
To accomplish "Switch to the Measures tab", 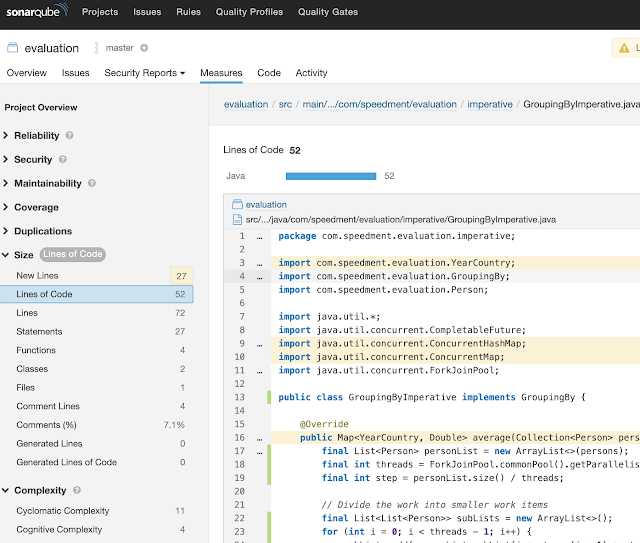I will [221, 73].
